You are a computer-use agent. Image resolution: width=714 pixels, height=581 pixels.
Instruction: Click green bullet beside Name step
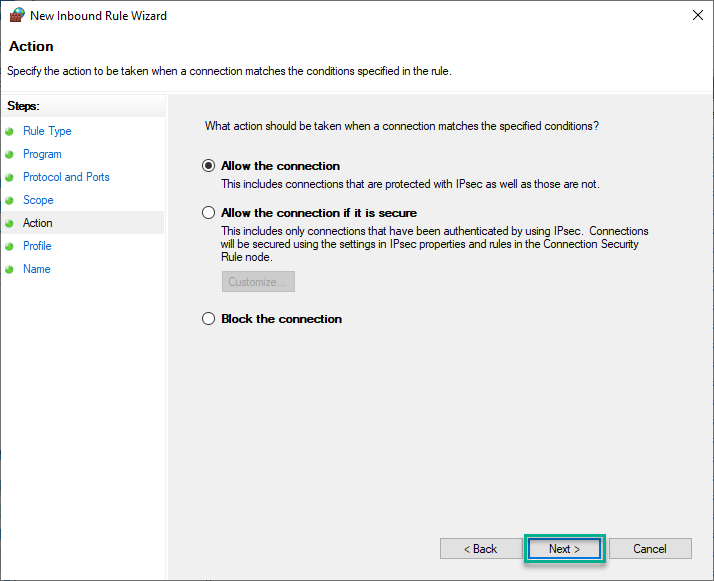9,270
